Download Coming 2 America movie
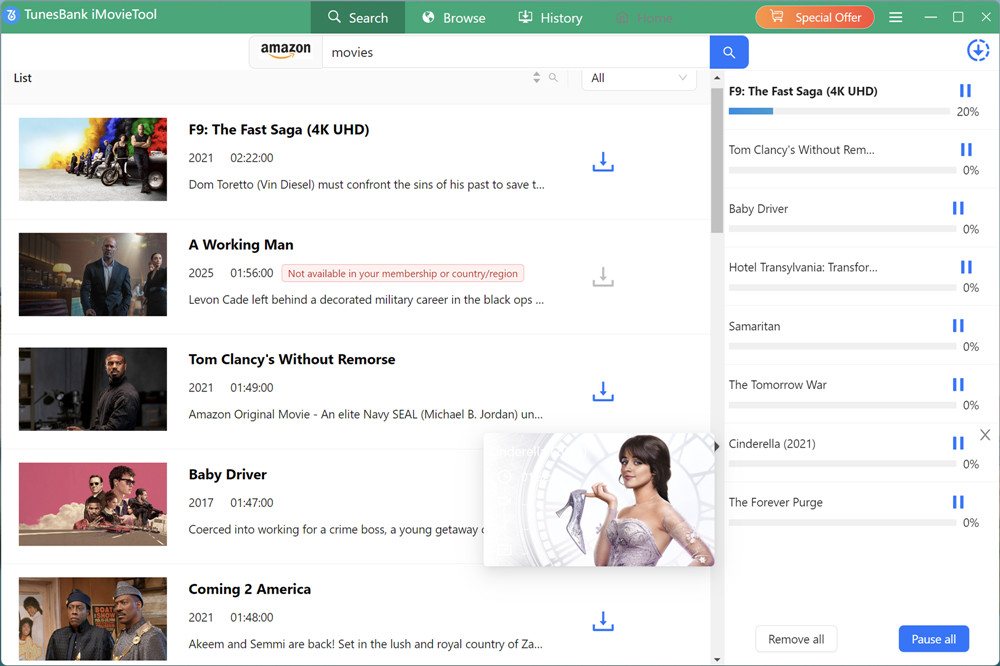The image size is (1000, 666). point(603,621)
